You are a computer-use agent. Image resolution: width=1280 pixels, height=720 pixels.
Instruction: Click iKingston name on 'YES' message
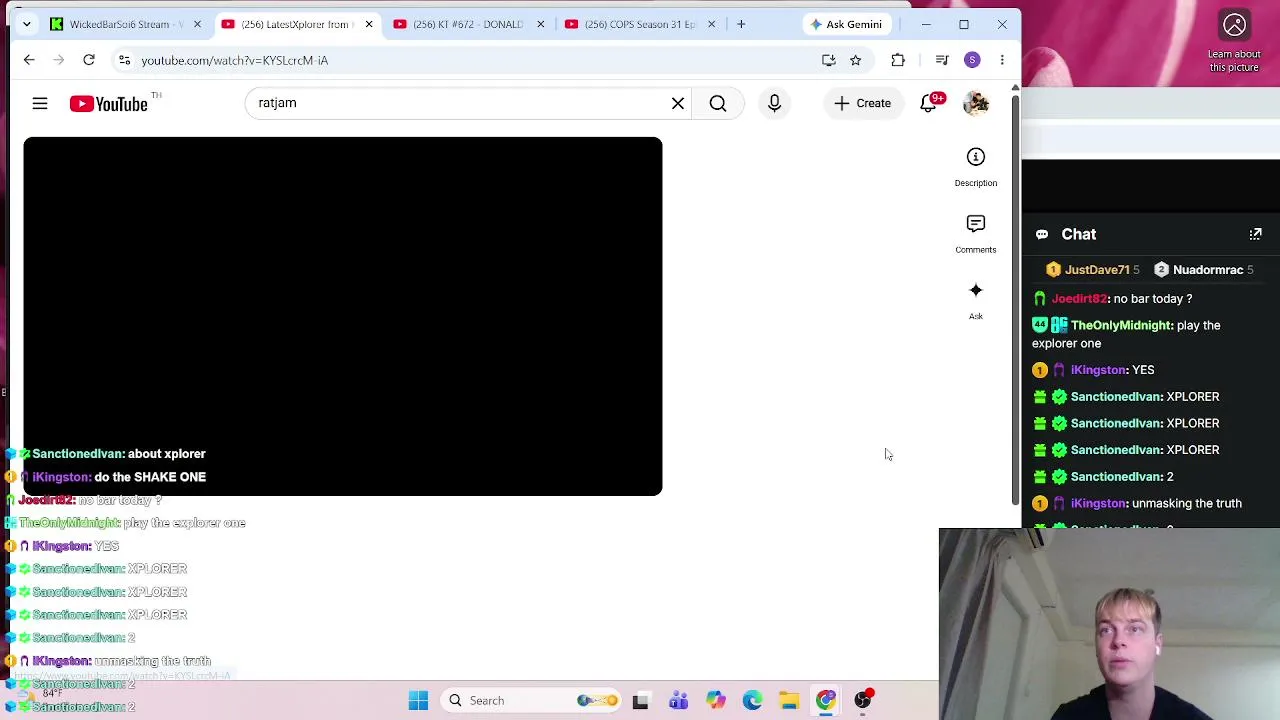tap(1099, 370)
